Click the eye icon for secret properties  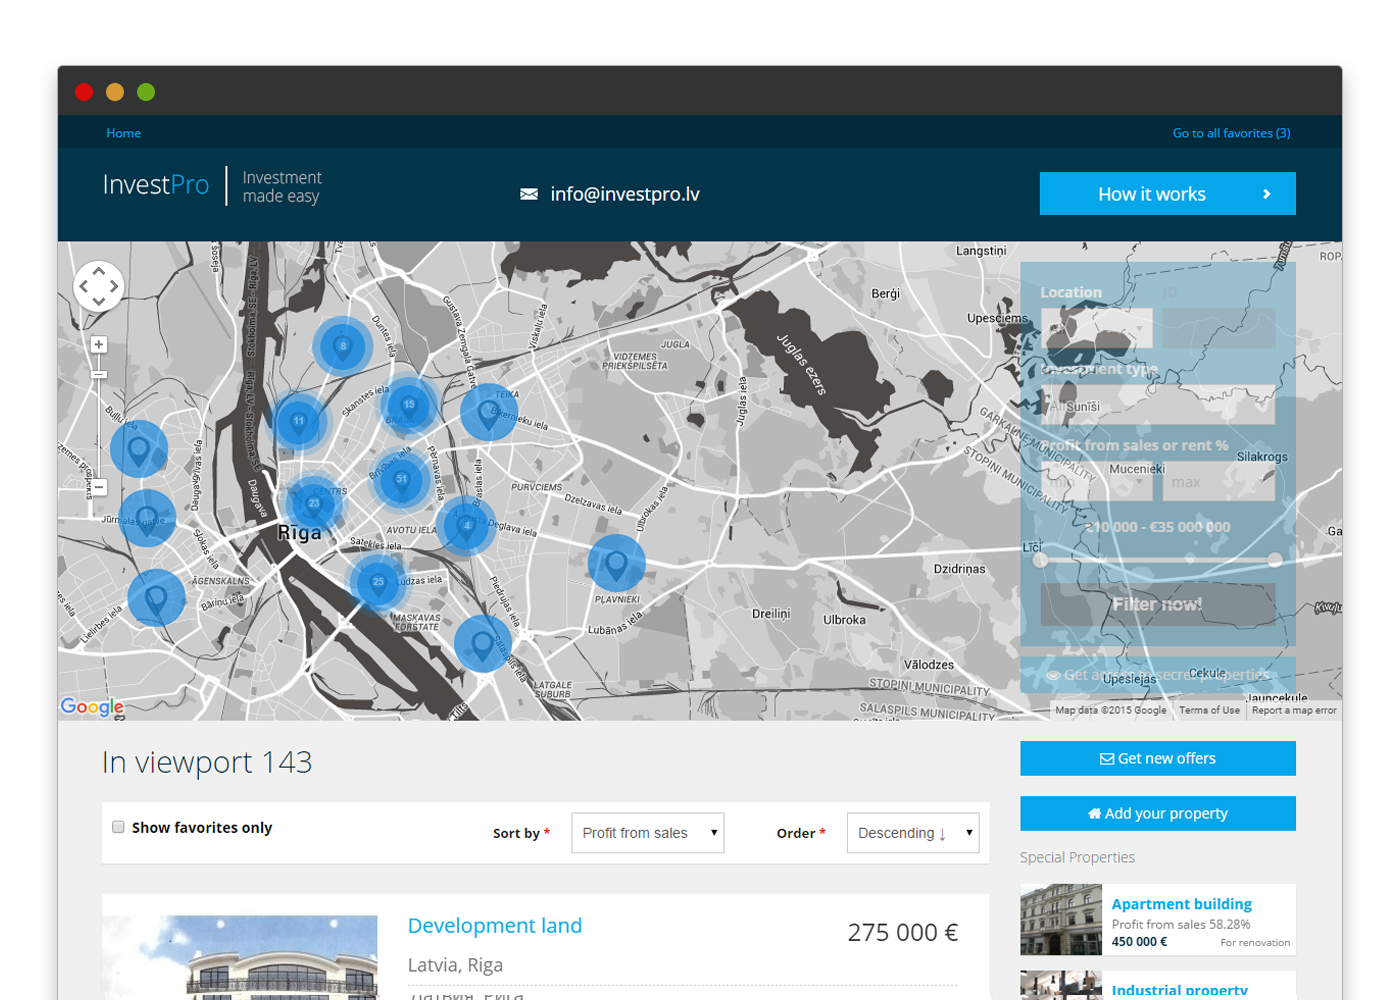click(x=1052, y=675)
